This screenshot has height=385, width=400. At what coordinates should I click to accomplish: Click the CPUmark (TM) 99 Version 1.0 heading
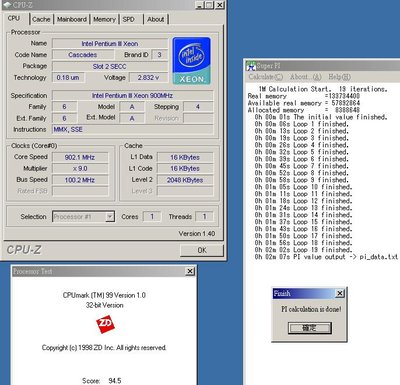(x=104, y=295)
